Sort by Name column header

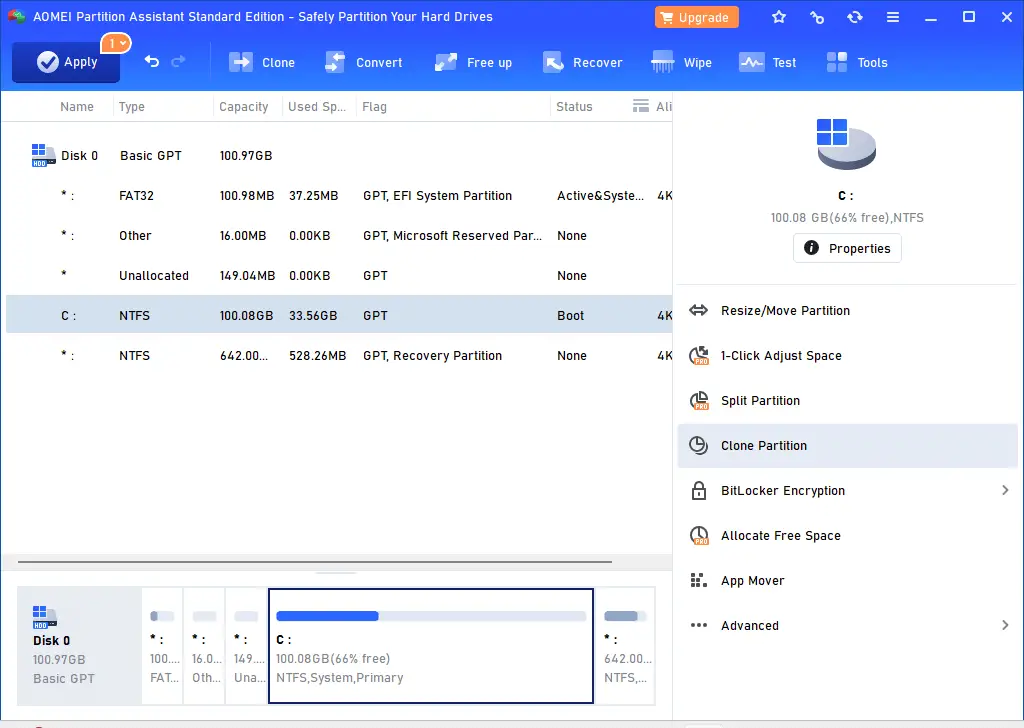[x=76, y=106]
